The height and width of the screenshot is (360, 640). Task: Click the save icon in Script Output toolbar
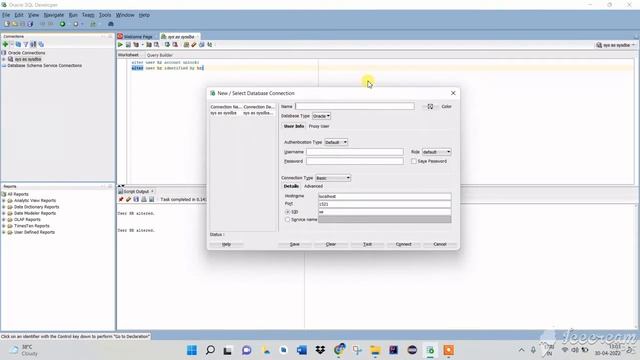click(x=136, y=199)
